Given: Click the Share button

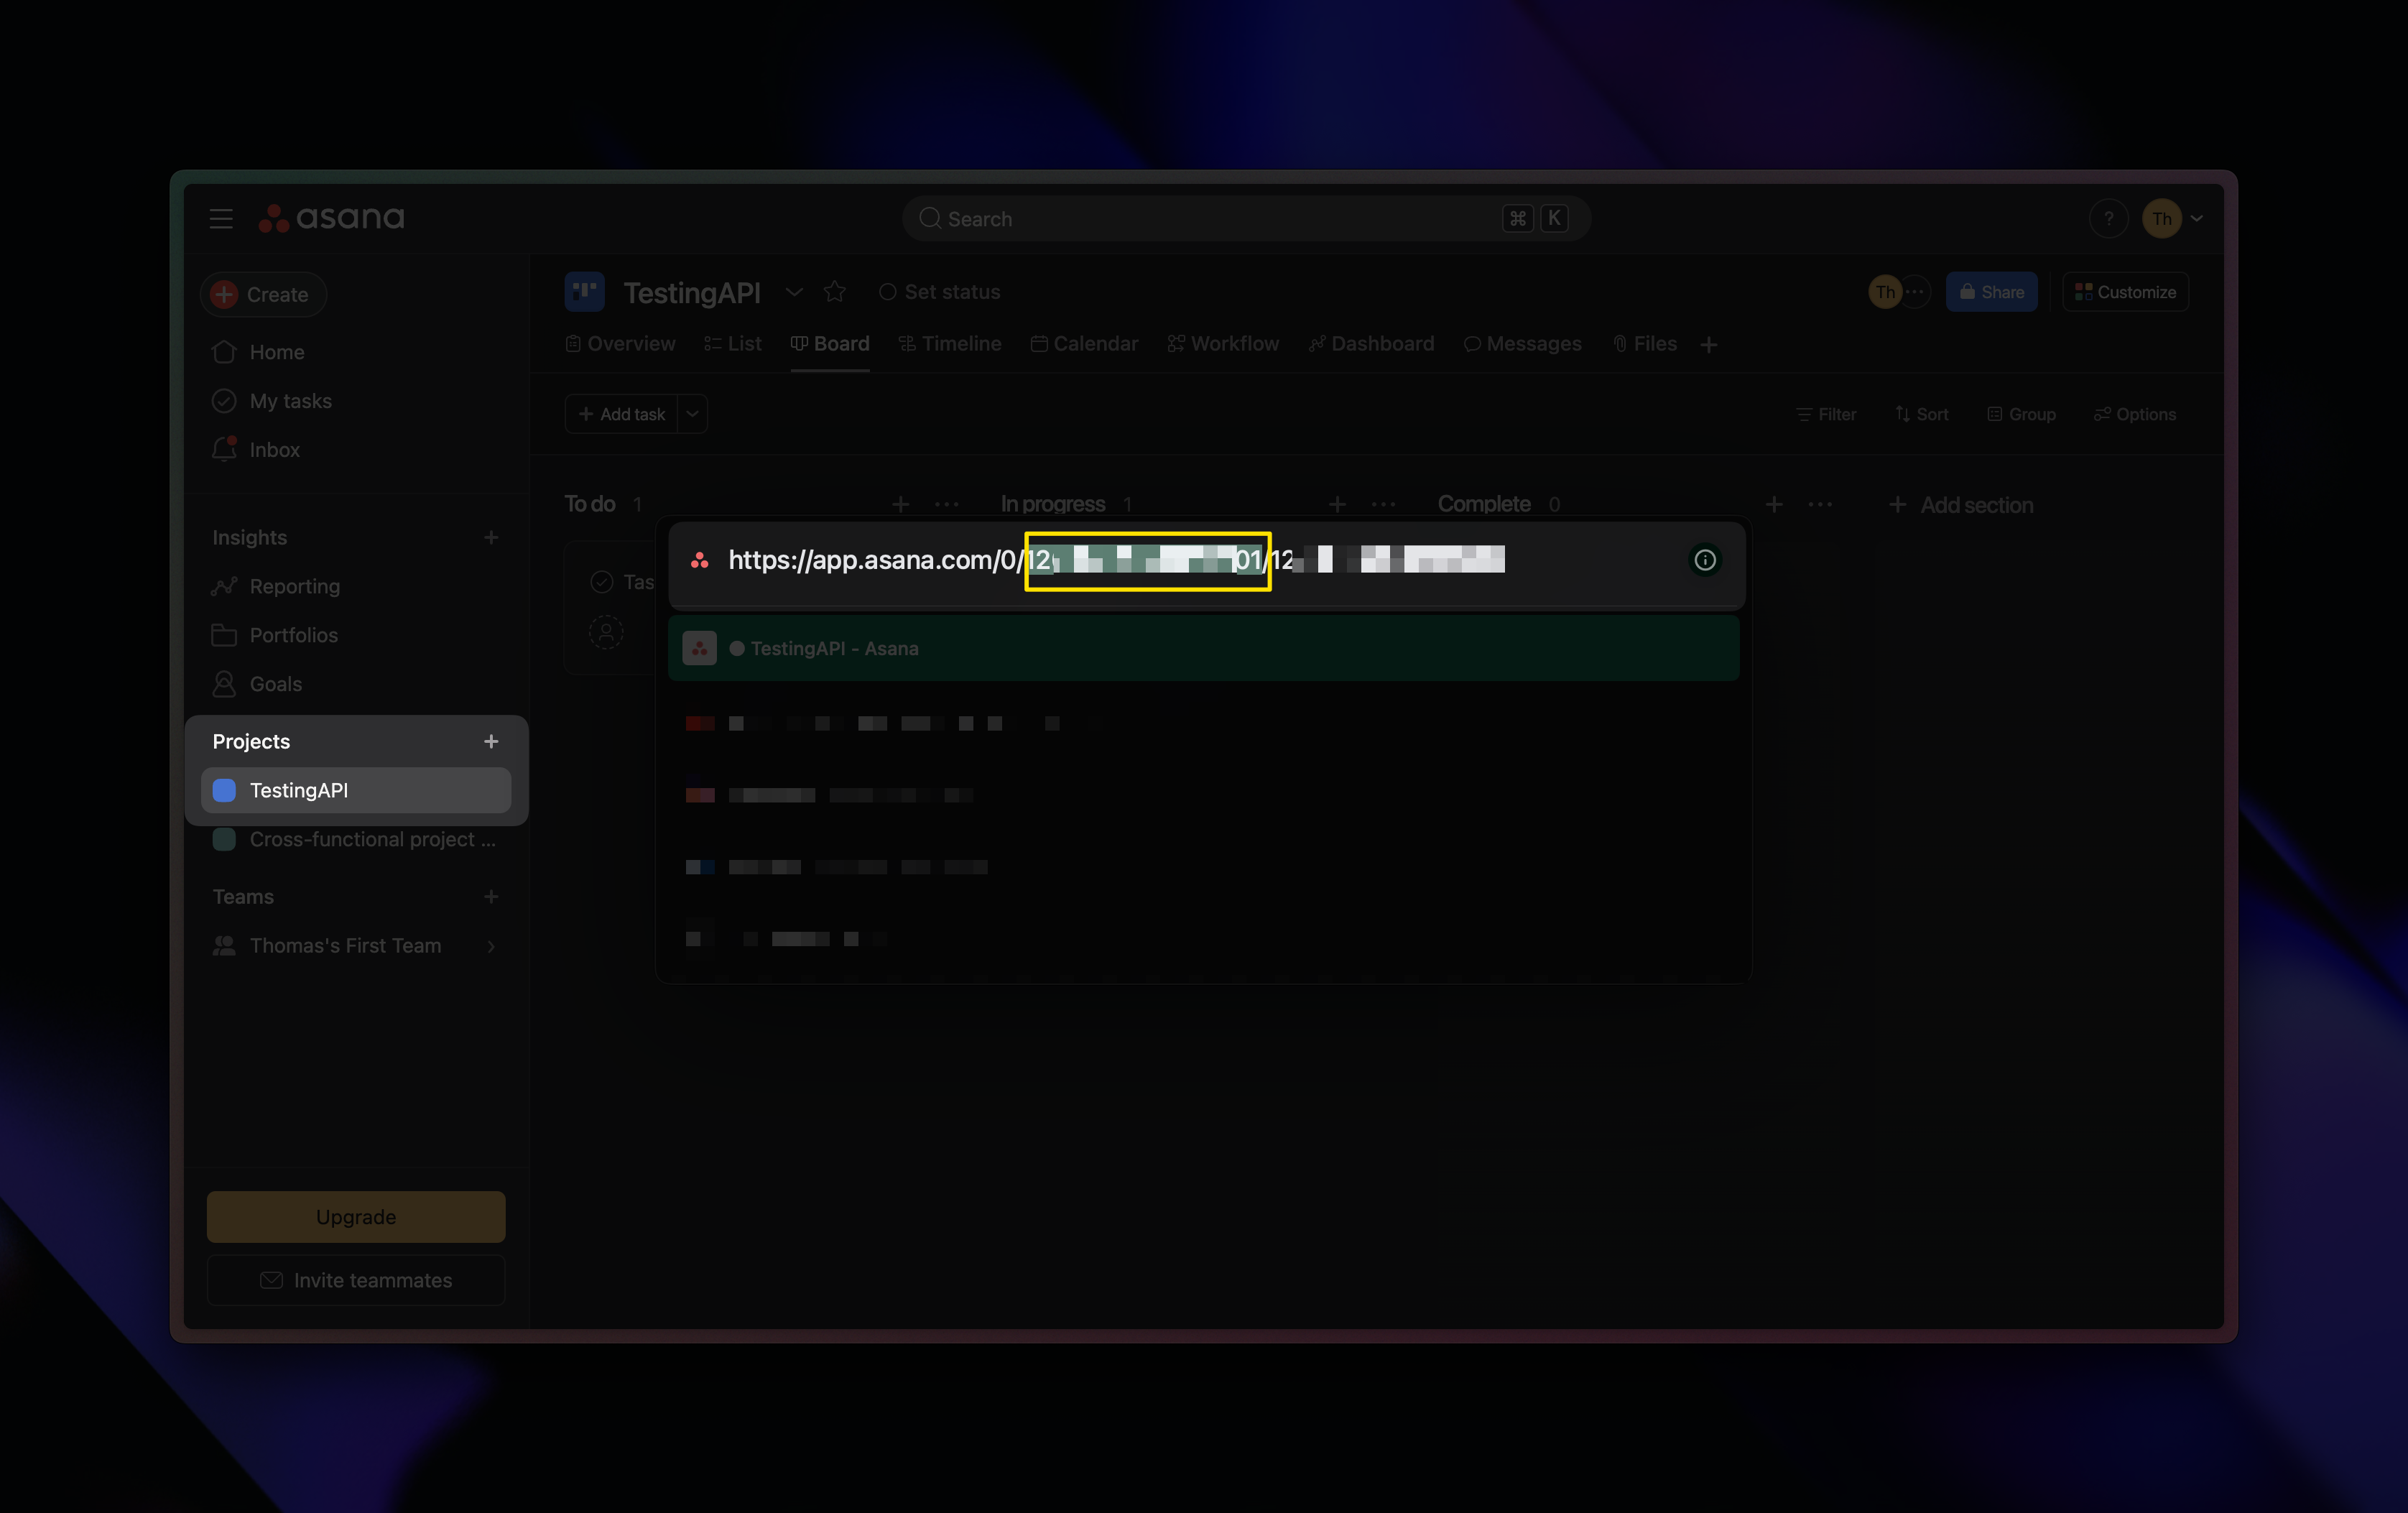Looking at the screenshot, I should pos(1991,292).
